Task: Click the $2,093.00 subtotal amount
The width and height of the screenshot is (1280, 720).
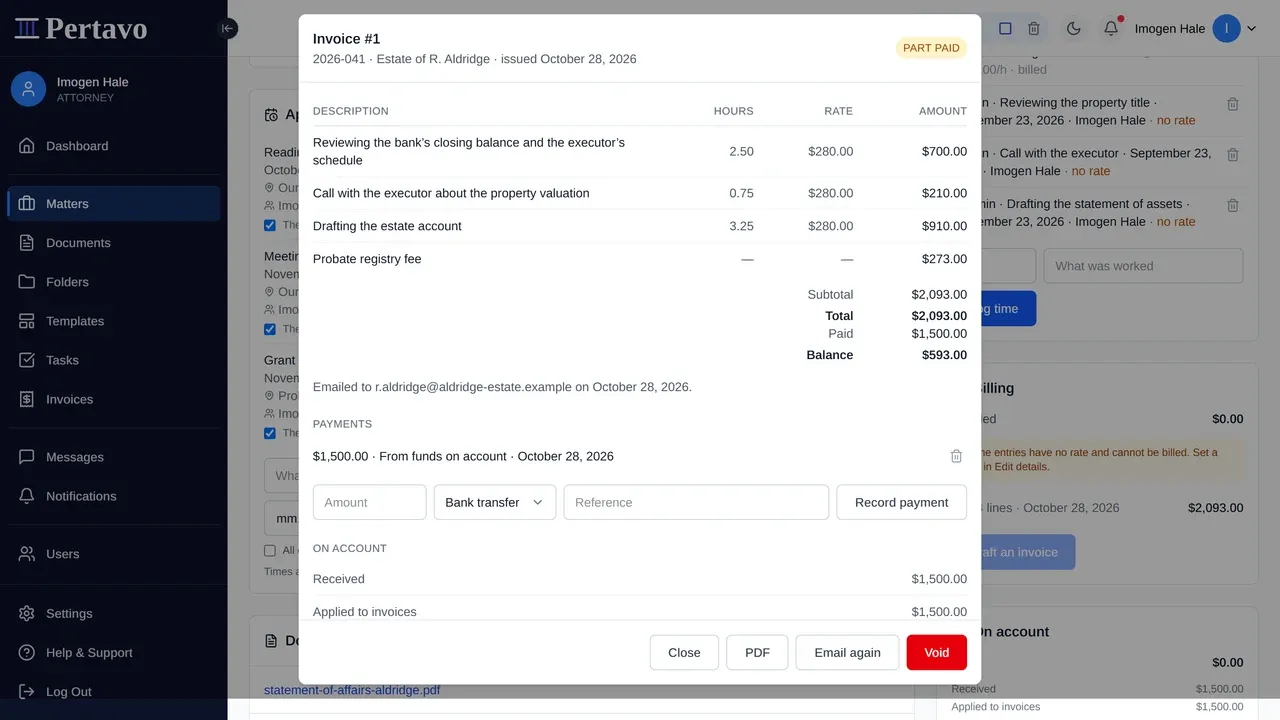Action: coord(939,294)
